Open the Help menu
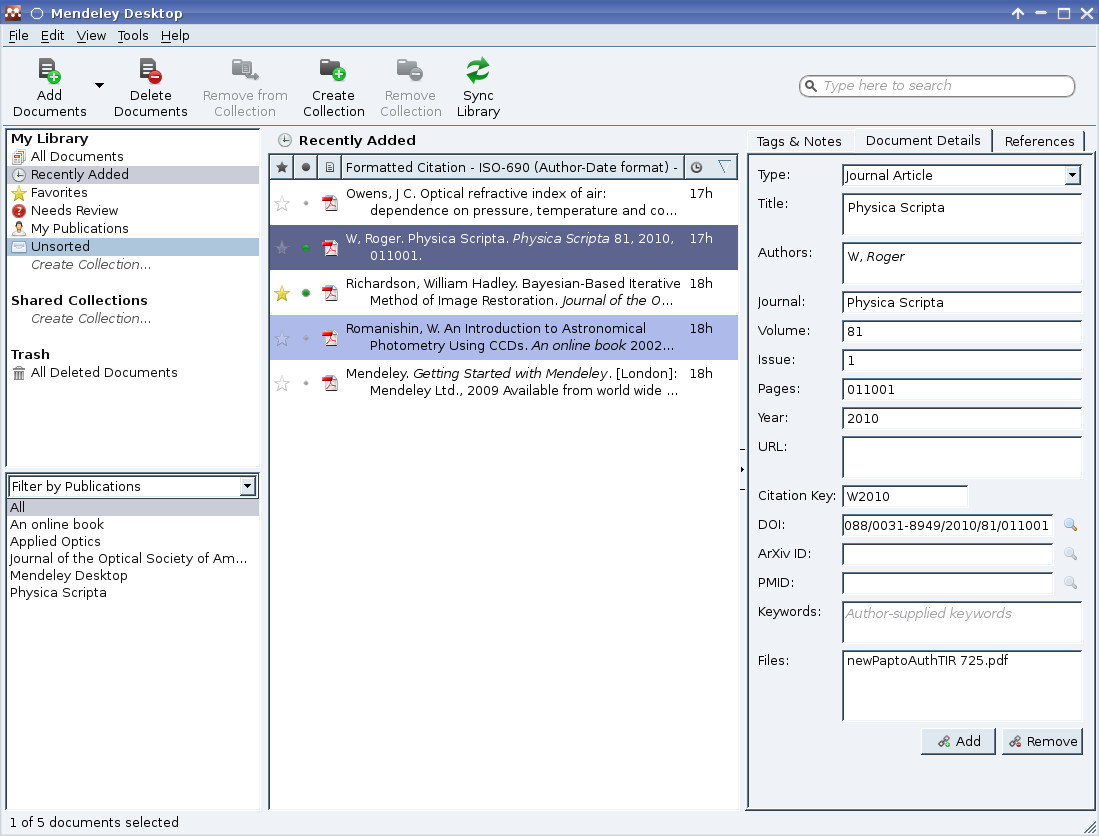This screenshot has width=1099, height=836. click(x=175, y=36)
